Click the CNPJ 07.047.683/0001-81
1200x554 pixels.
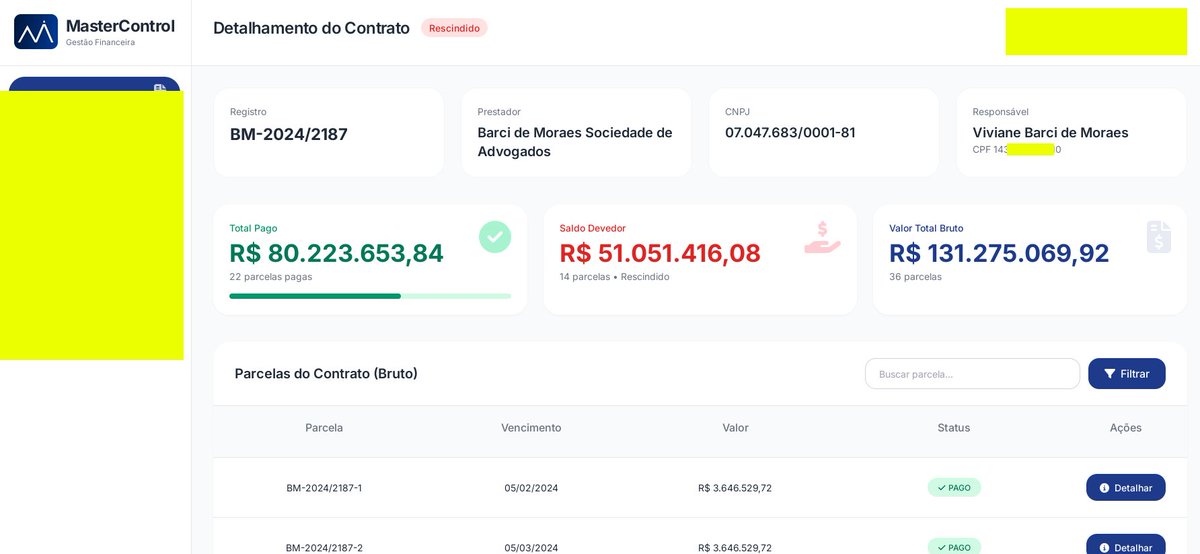pos(790,133)
